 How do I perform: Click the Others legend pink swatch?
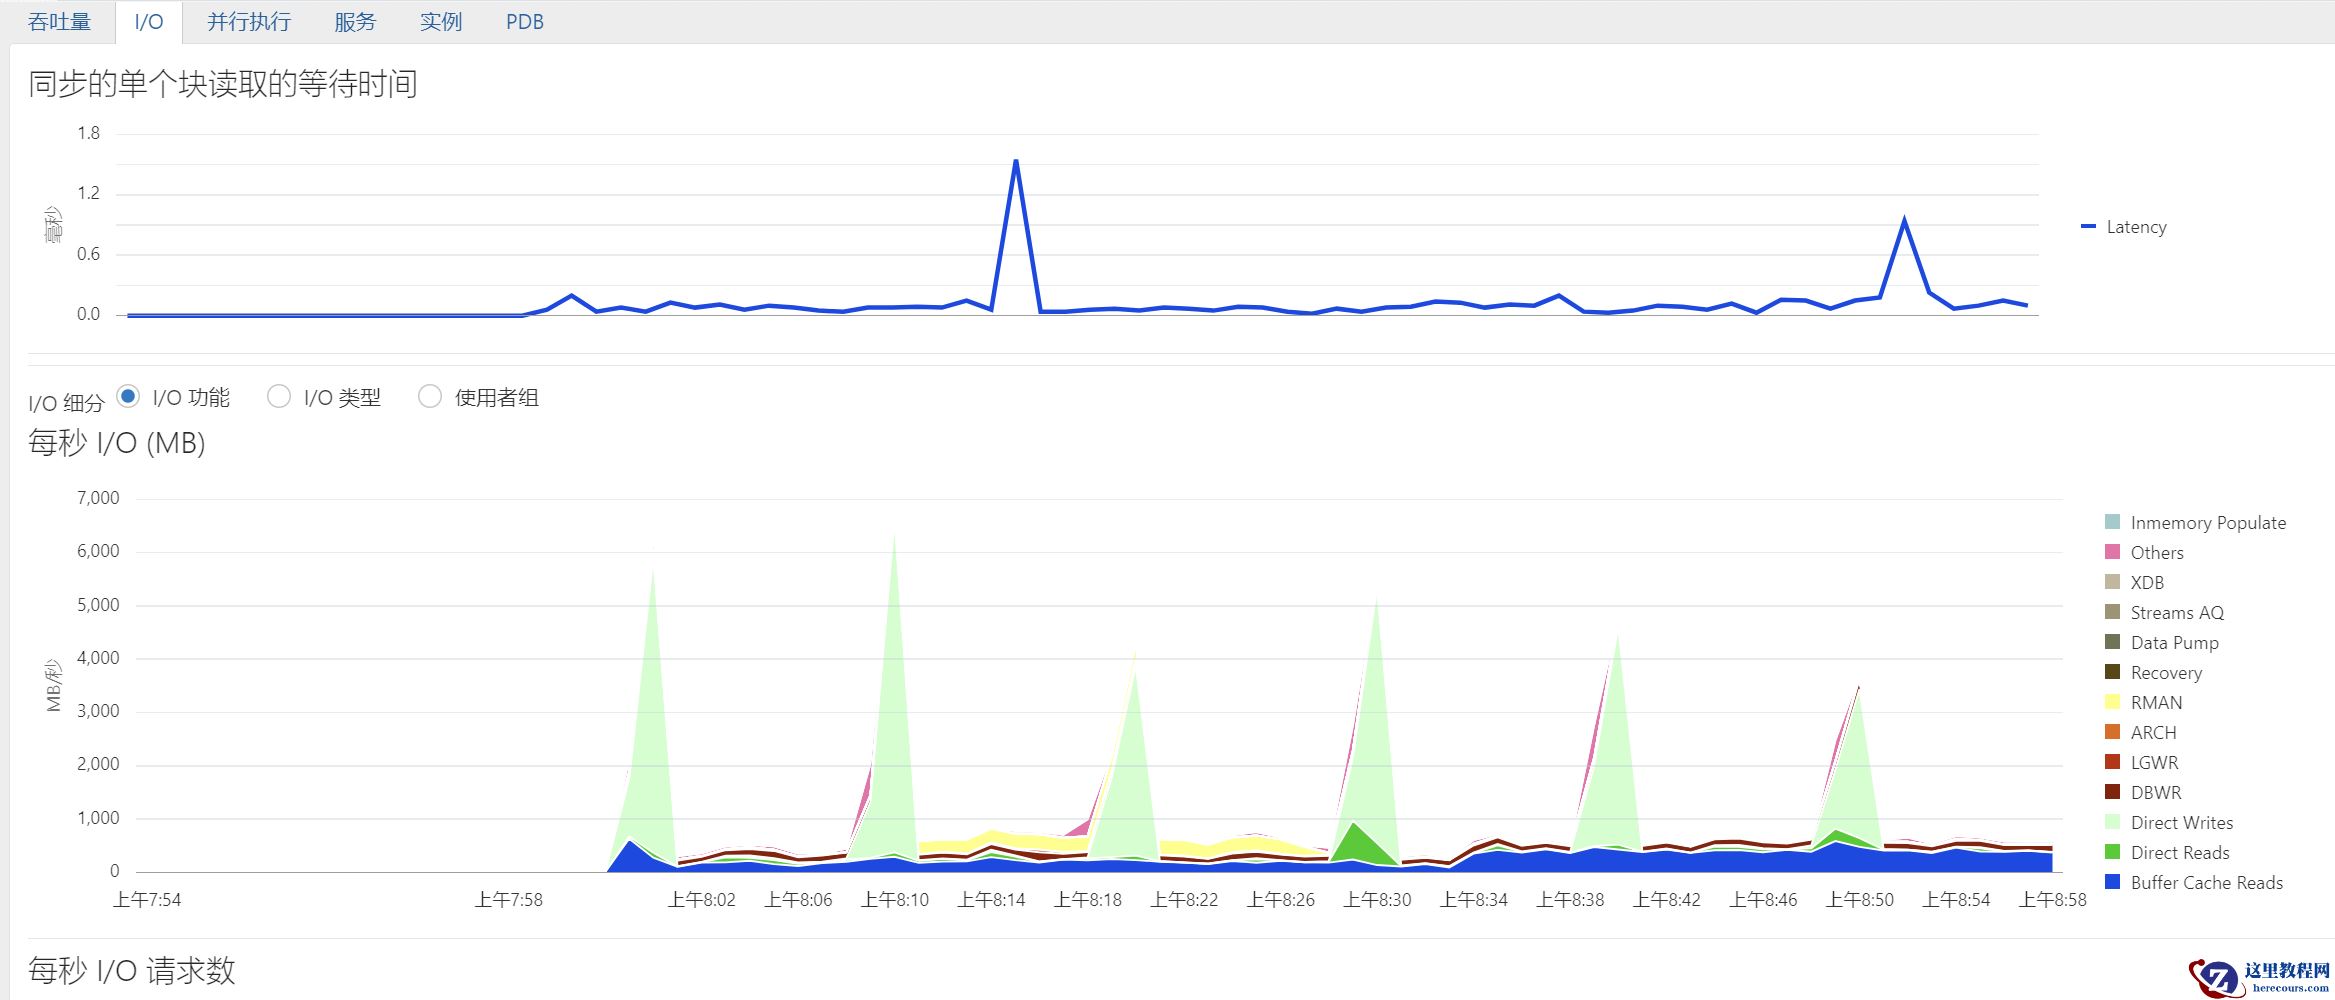click(x=2112, y=552)
